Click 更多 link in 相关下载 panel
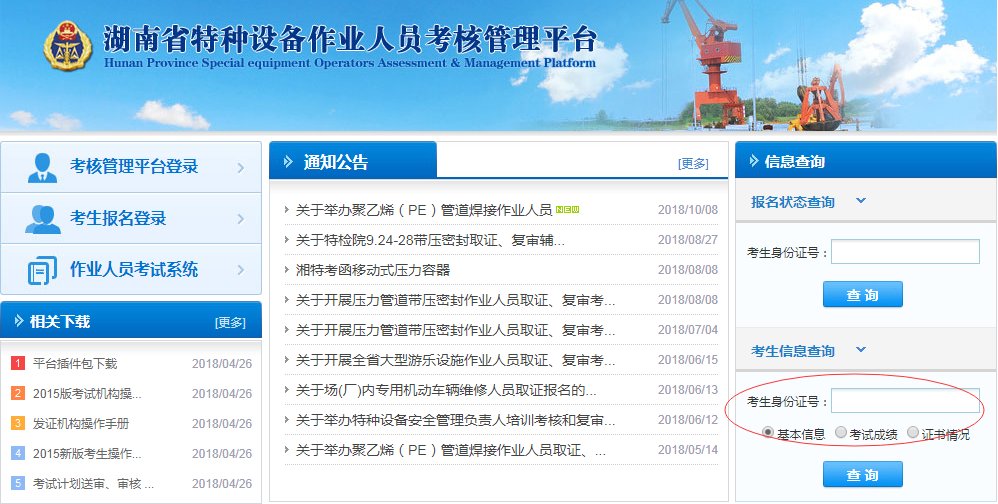The image size is (998, 504). tap(230, 323)
